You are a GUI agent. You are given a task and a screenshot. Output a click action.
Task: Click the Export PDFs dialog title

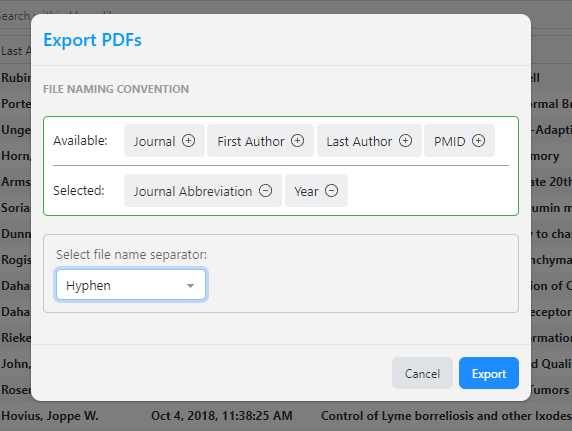[x=92, y=40]
